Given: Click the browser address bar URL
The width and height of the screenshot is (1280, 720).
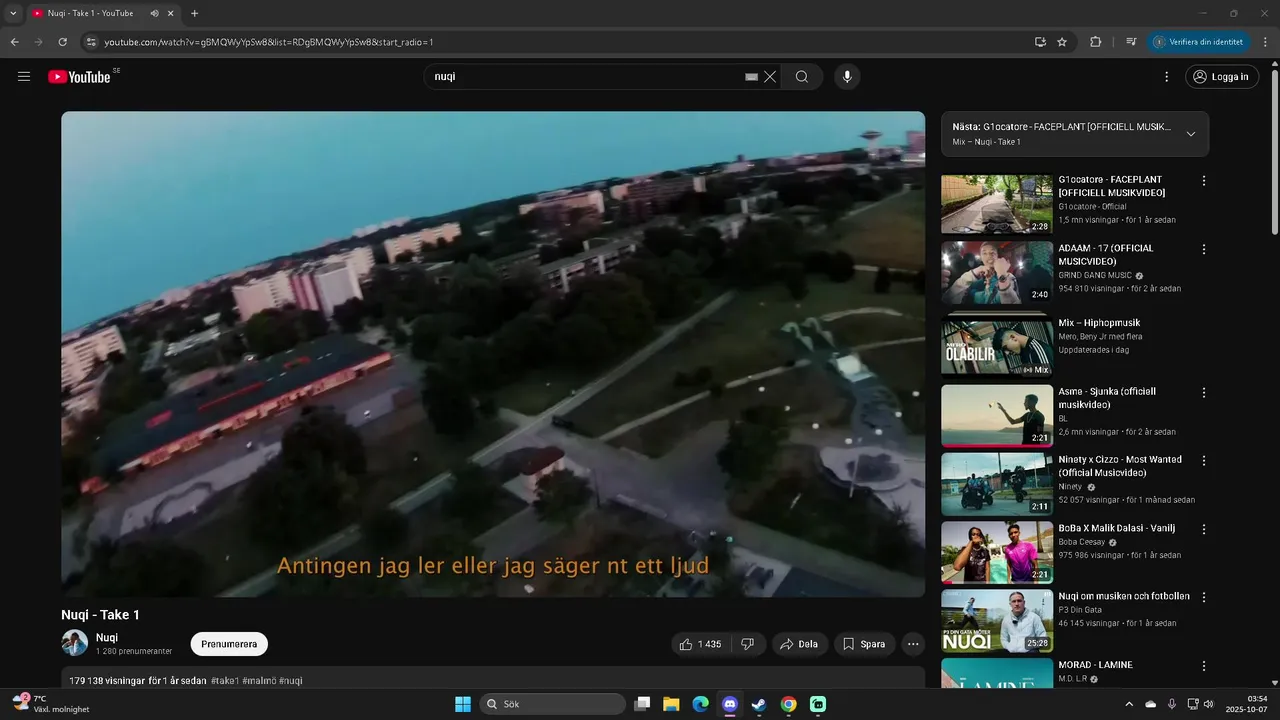Looking at the screenshot, I should [x=269, y=42].
